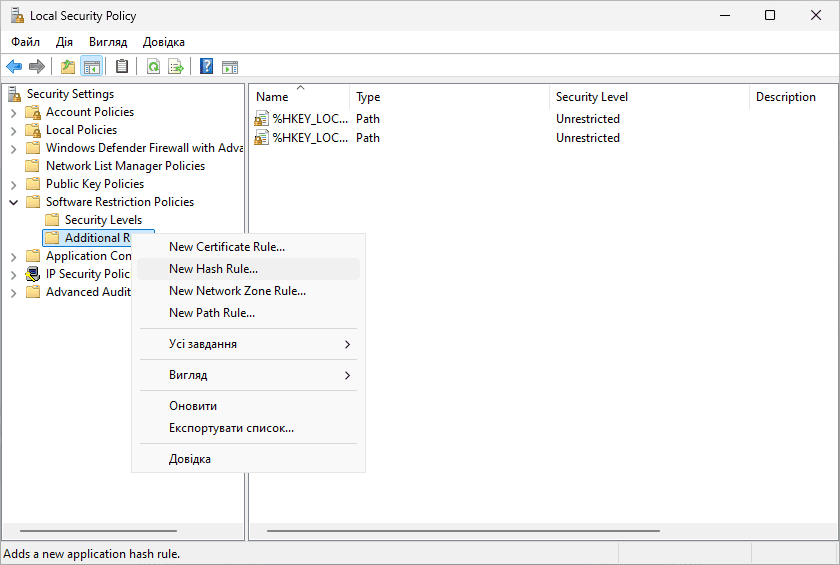Screen dimensions: 840x565
Task: Click the Type column header
Action: coord(368,97)
